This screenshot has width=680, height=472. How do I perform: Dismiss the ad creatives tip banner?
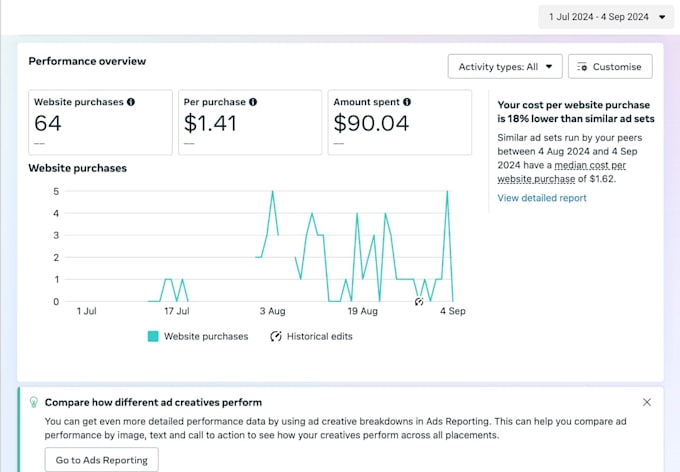pos(647,402)
